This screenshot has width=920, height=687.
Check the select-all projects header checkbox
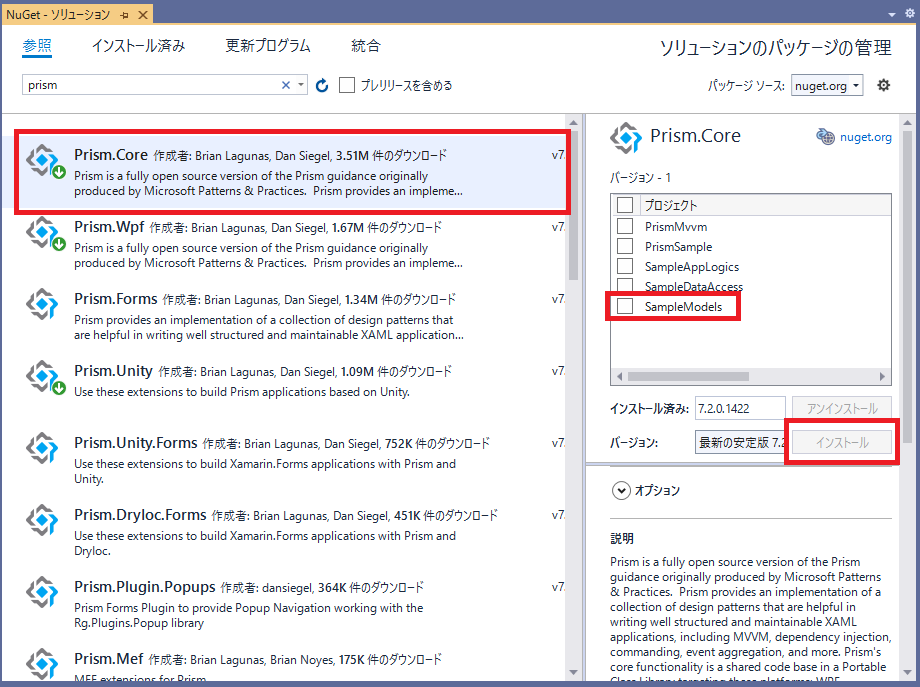[625, 205]
